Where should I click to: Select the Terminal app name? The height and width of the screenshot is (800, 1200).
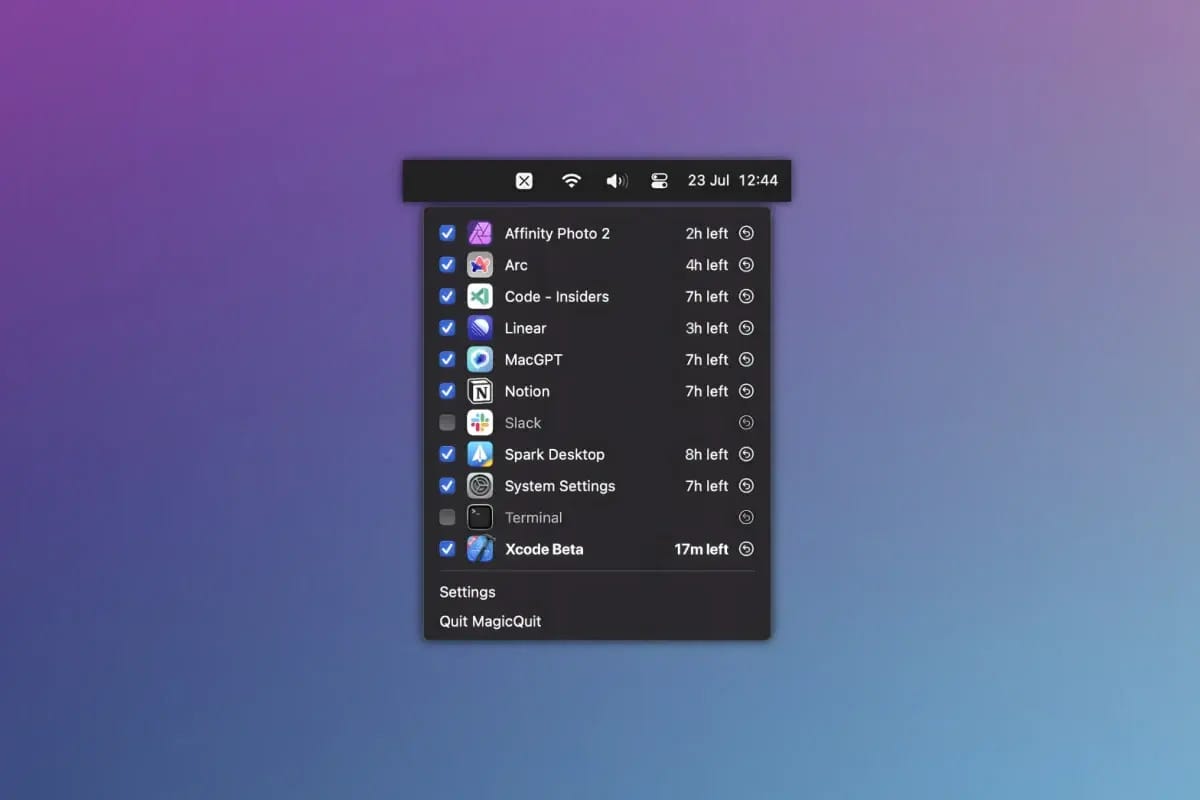[533, 517]
